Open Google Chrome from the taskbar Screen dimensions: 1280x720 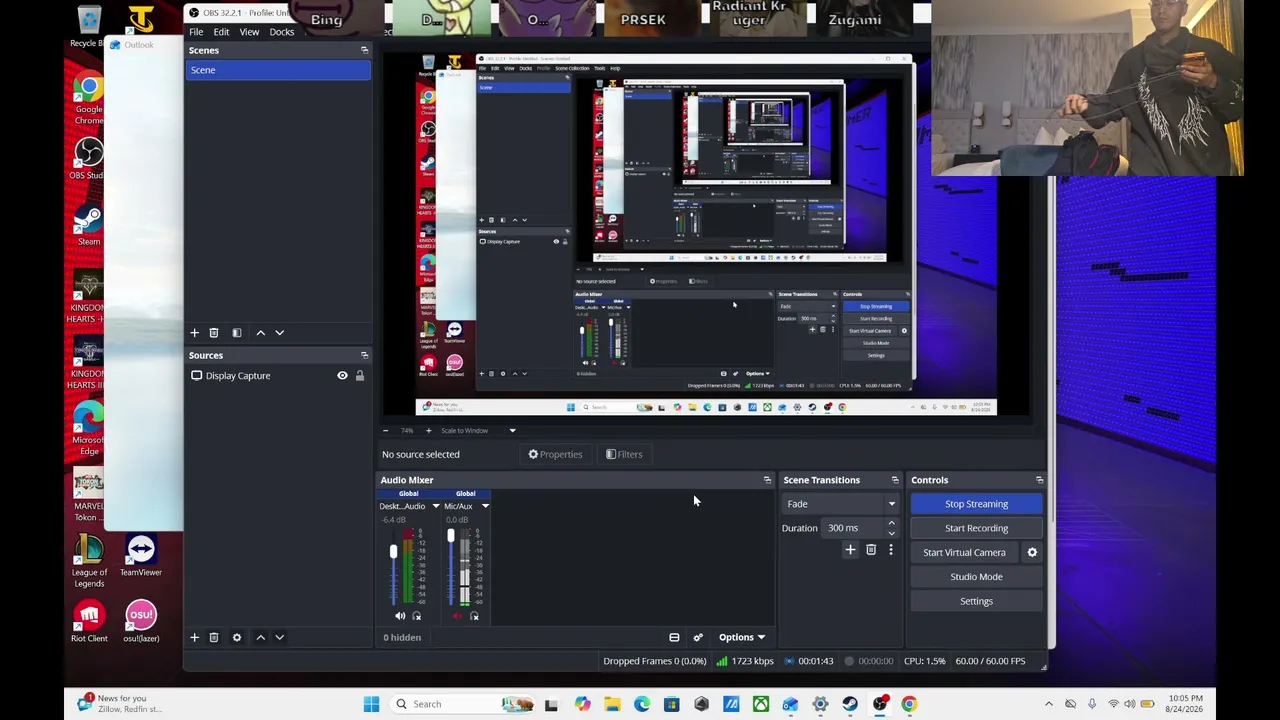909,704
